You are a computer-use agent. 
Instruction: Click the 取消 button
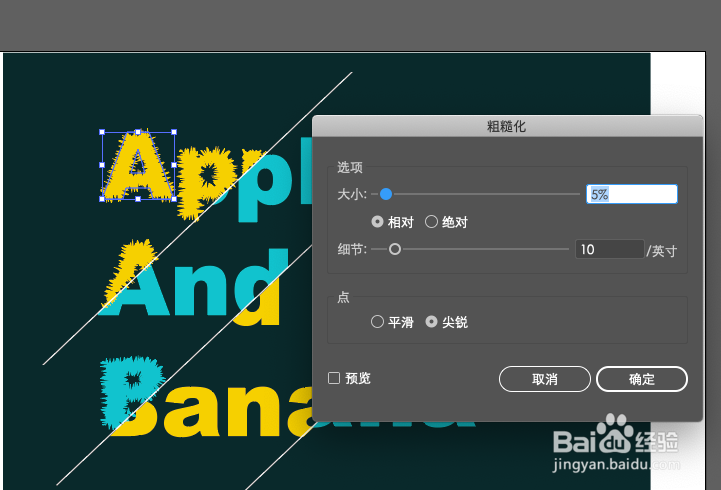545,379
